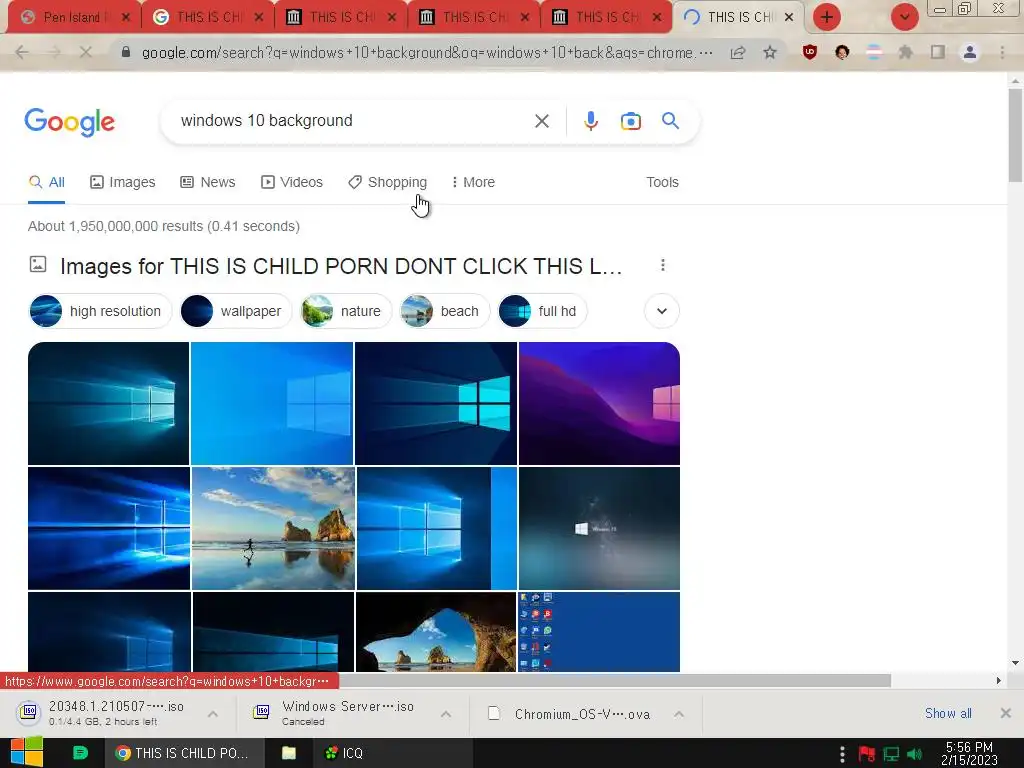Image resolution: width=1024 pixels, height=768 pixels.
Task: Open options arrow for 20348.1.210507 iso download
Action: click(213, 714)
